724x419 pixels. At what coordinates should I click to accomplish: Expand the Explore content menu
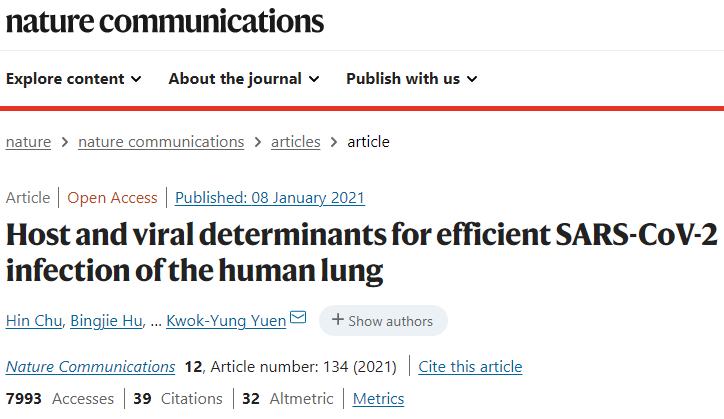[x=73, y=79]
